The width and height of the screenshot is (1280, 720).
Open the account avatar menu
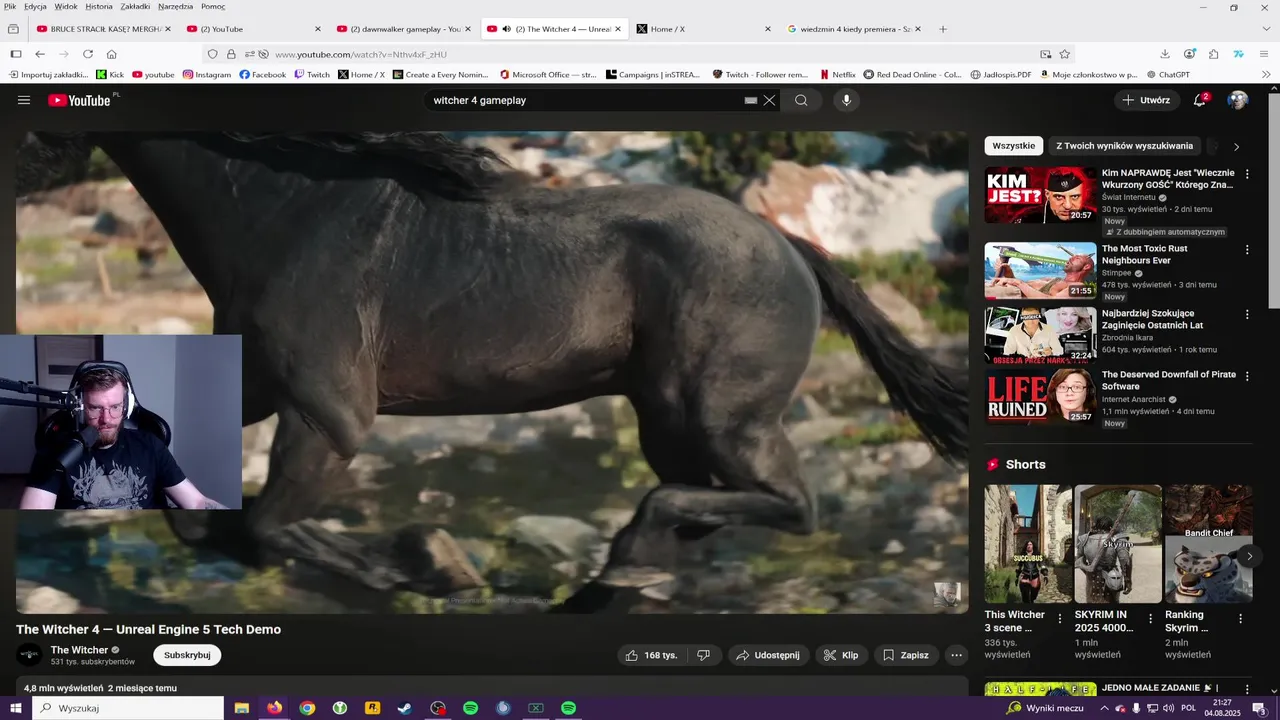tap(1238, 100)
